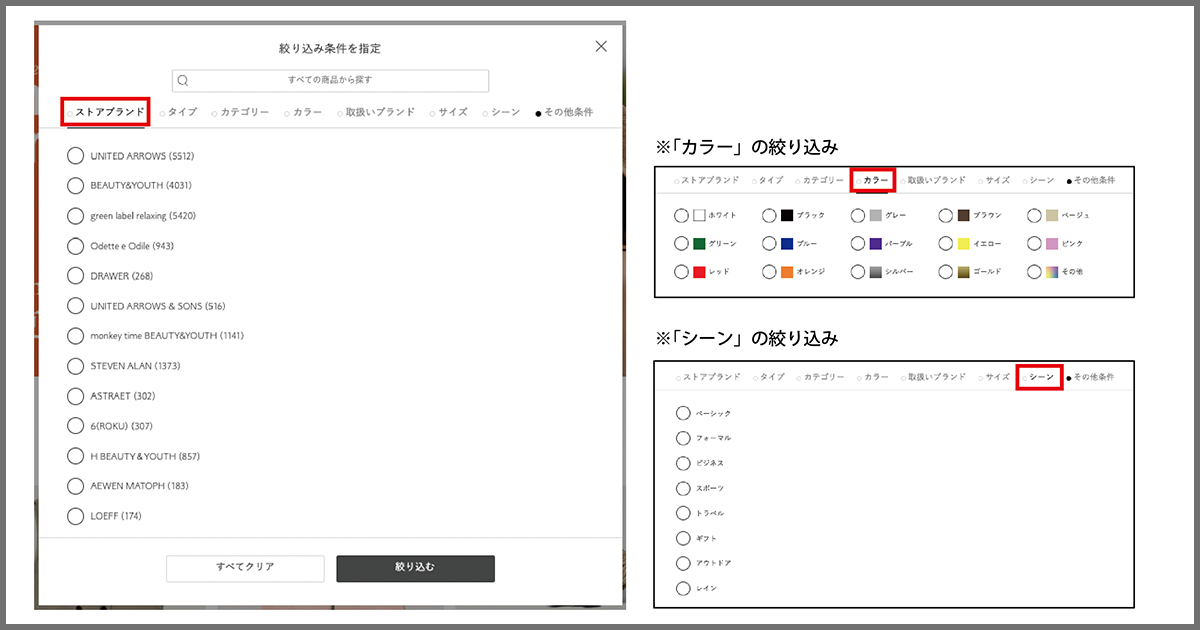The width and height of the screenshot is (1200, 630).
Task: Click the ゴールド gradient swatch
Action: pyautogui.click(x=964, y=271)
